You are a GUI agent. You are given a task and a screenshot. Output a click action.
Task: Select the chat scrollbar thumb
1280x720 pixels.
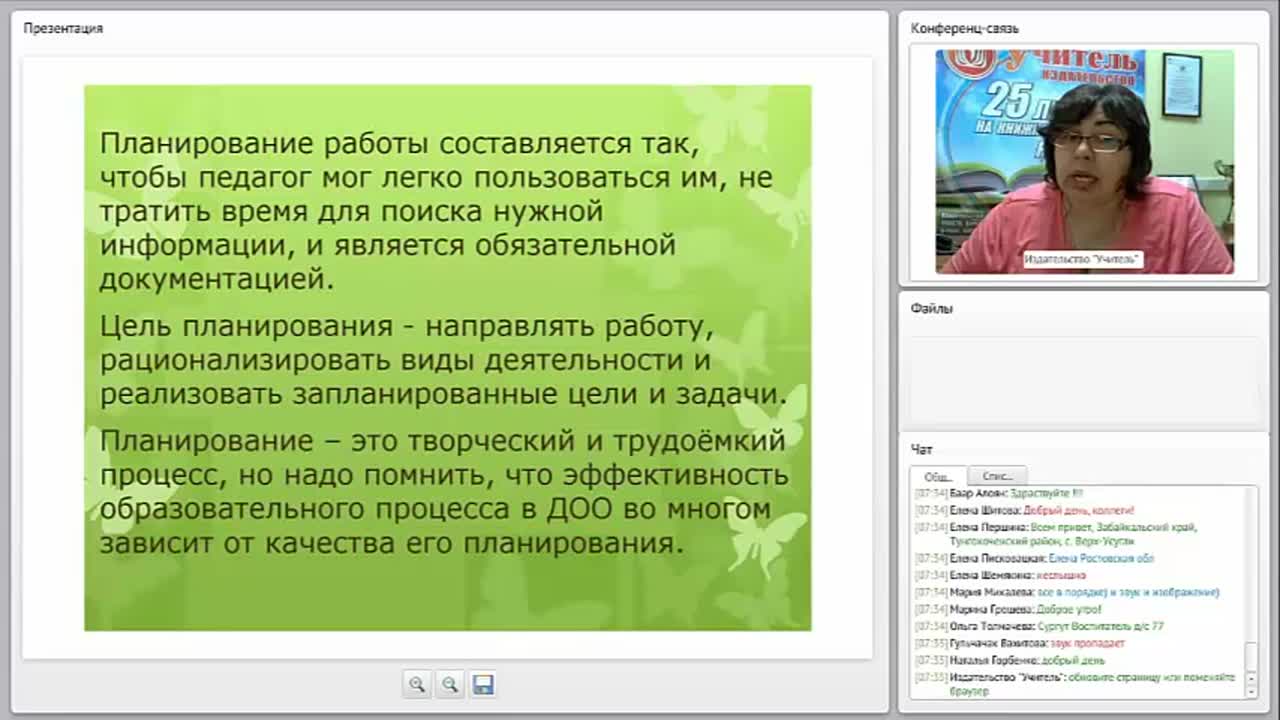1250,659
